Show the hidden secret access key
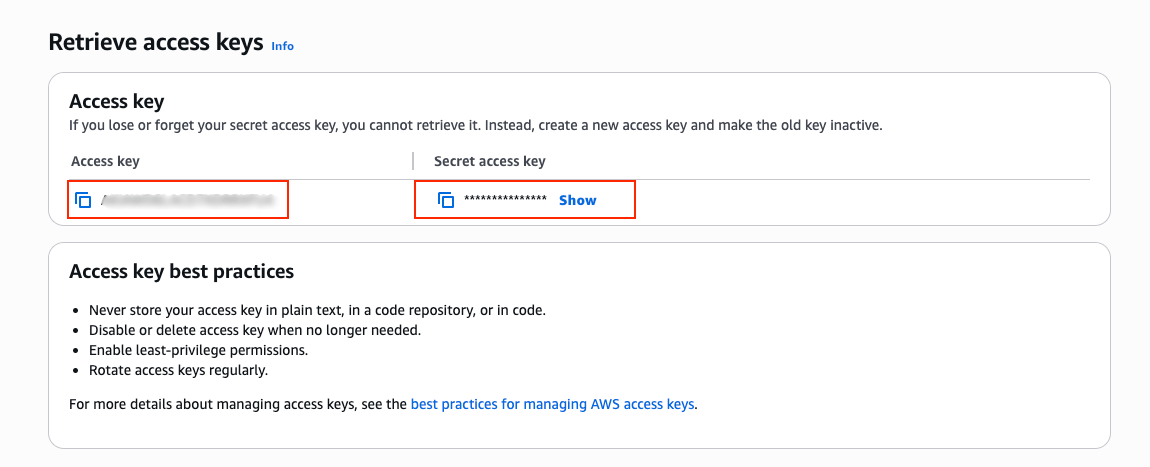1150x467 pixels. pos(577,200)
